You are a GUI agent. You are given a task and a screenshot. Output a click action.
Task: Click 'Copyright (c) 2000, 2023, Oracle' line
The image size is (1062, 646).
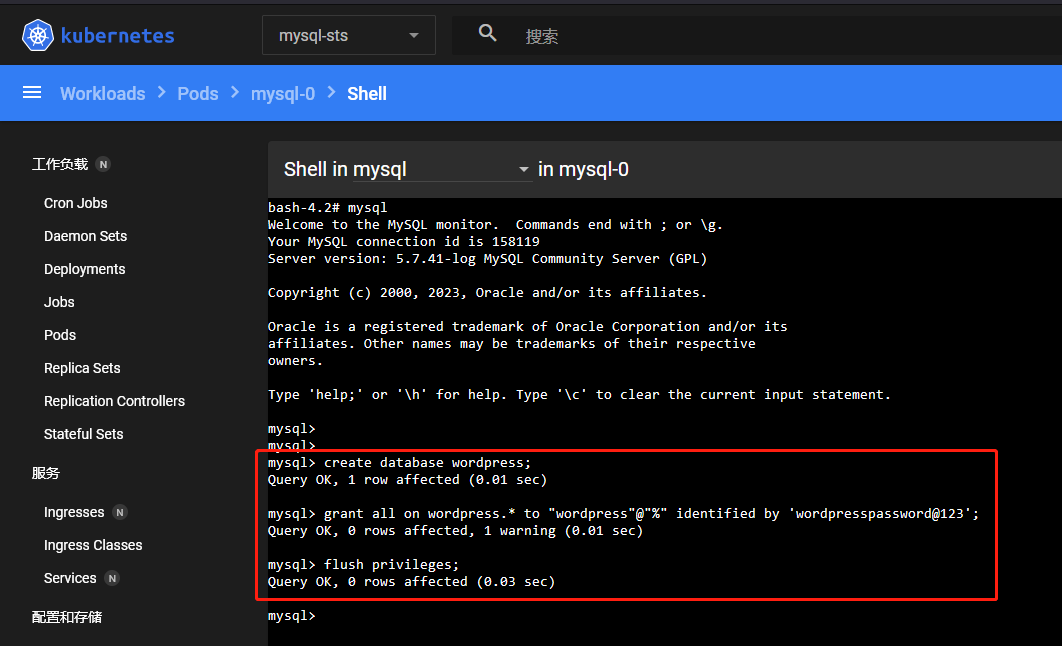[x=487, y=293]
